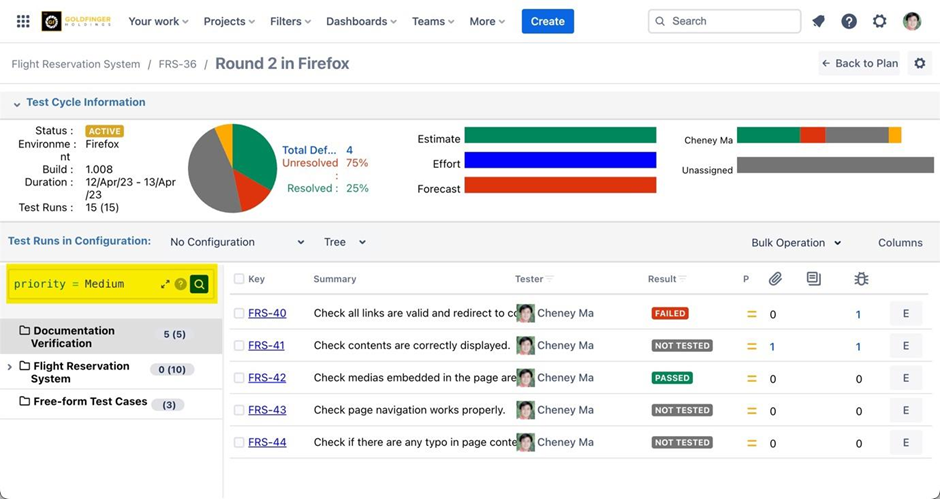Click the blue Create button
The height and width of the screenshot is (499, 940).
[x=547, y=21]
